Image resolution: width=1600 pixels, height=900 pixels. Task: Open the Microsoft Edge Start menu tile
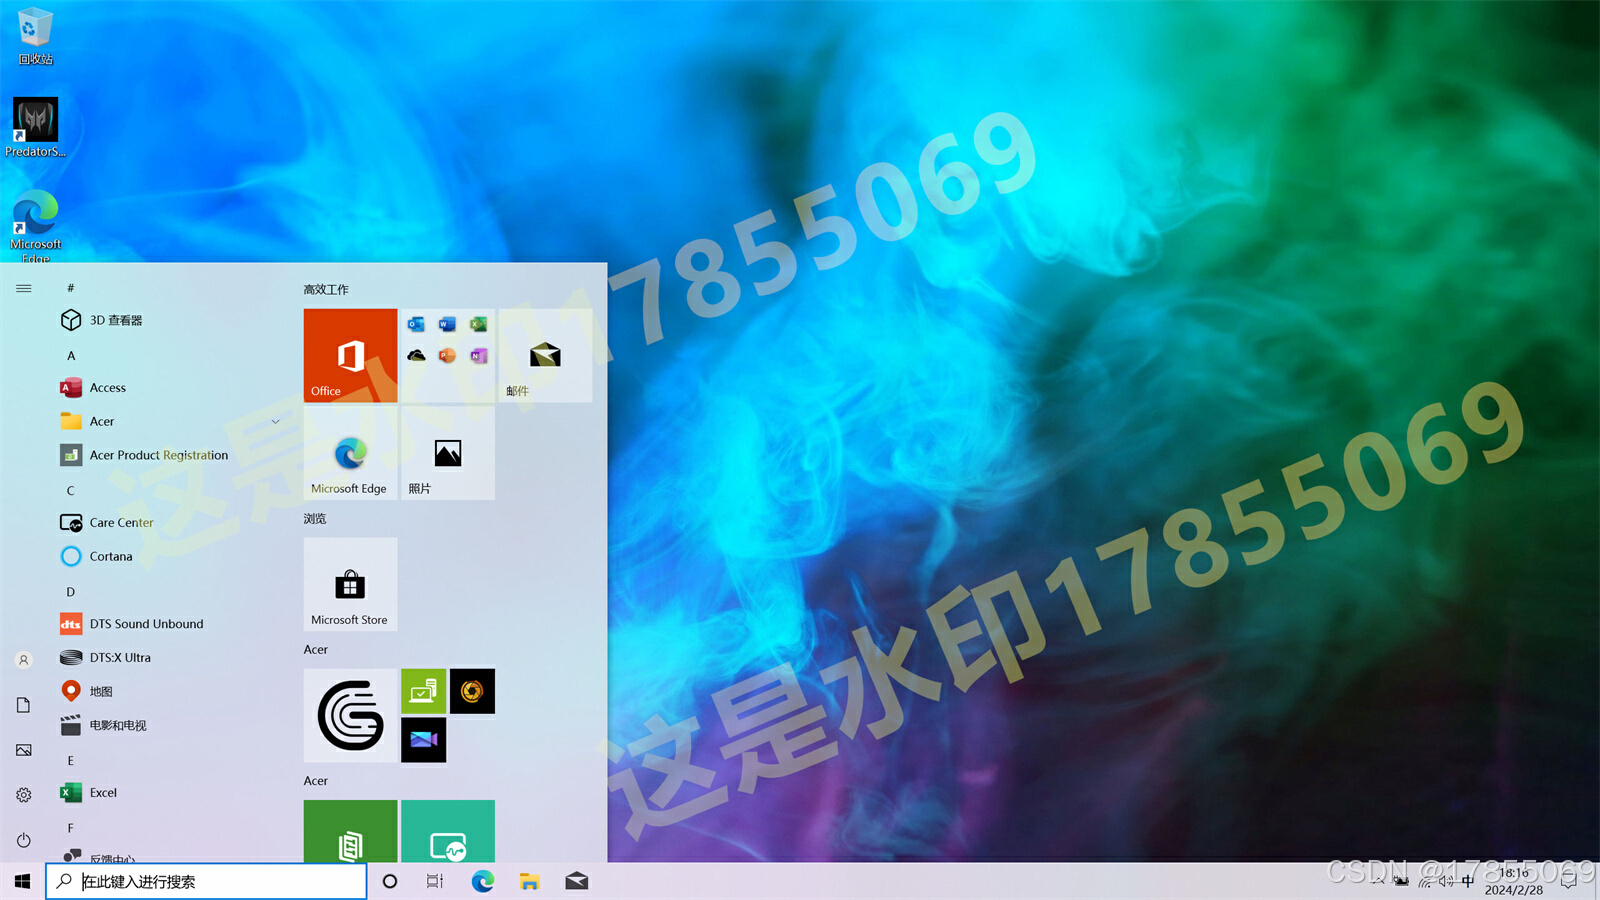point(350,453)
